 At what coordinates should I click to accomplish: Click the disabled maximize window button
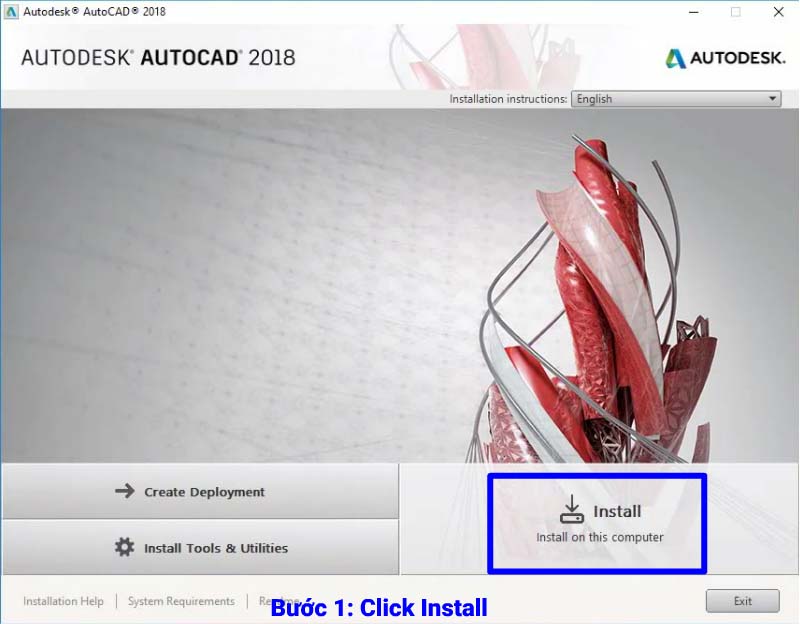[x=736, y=12]
